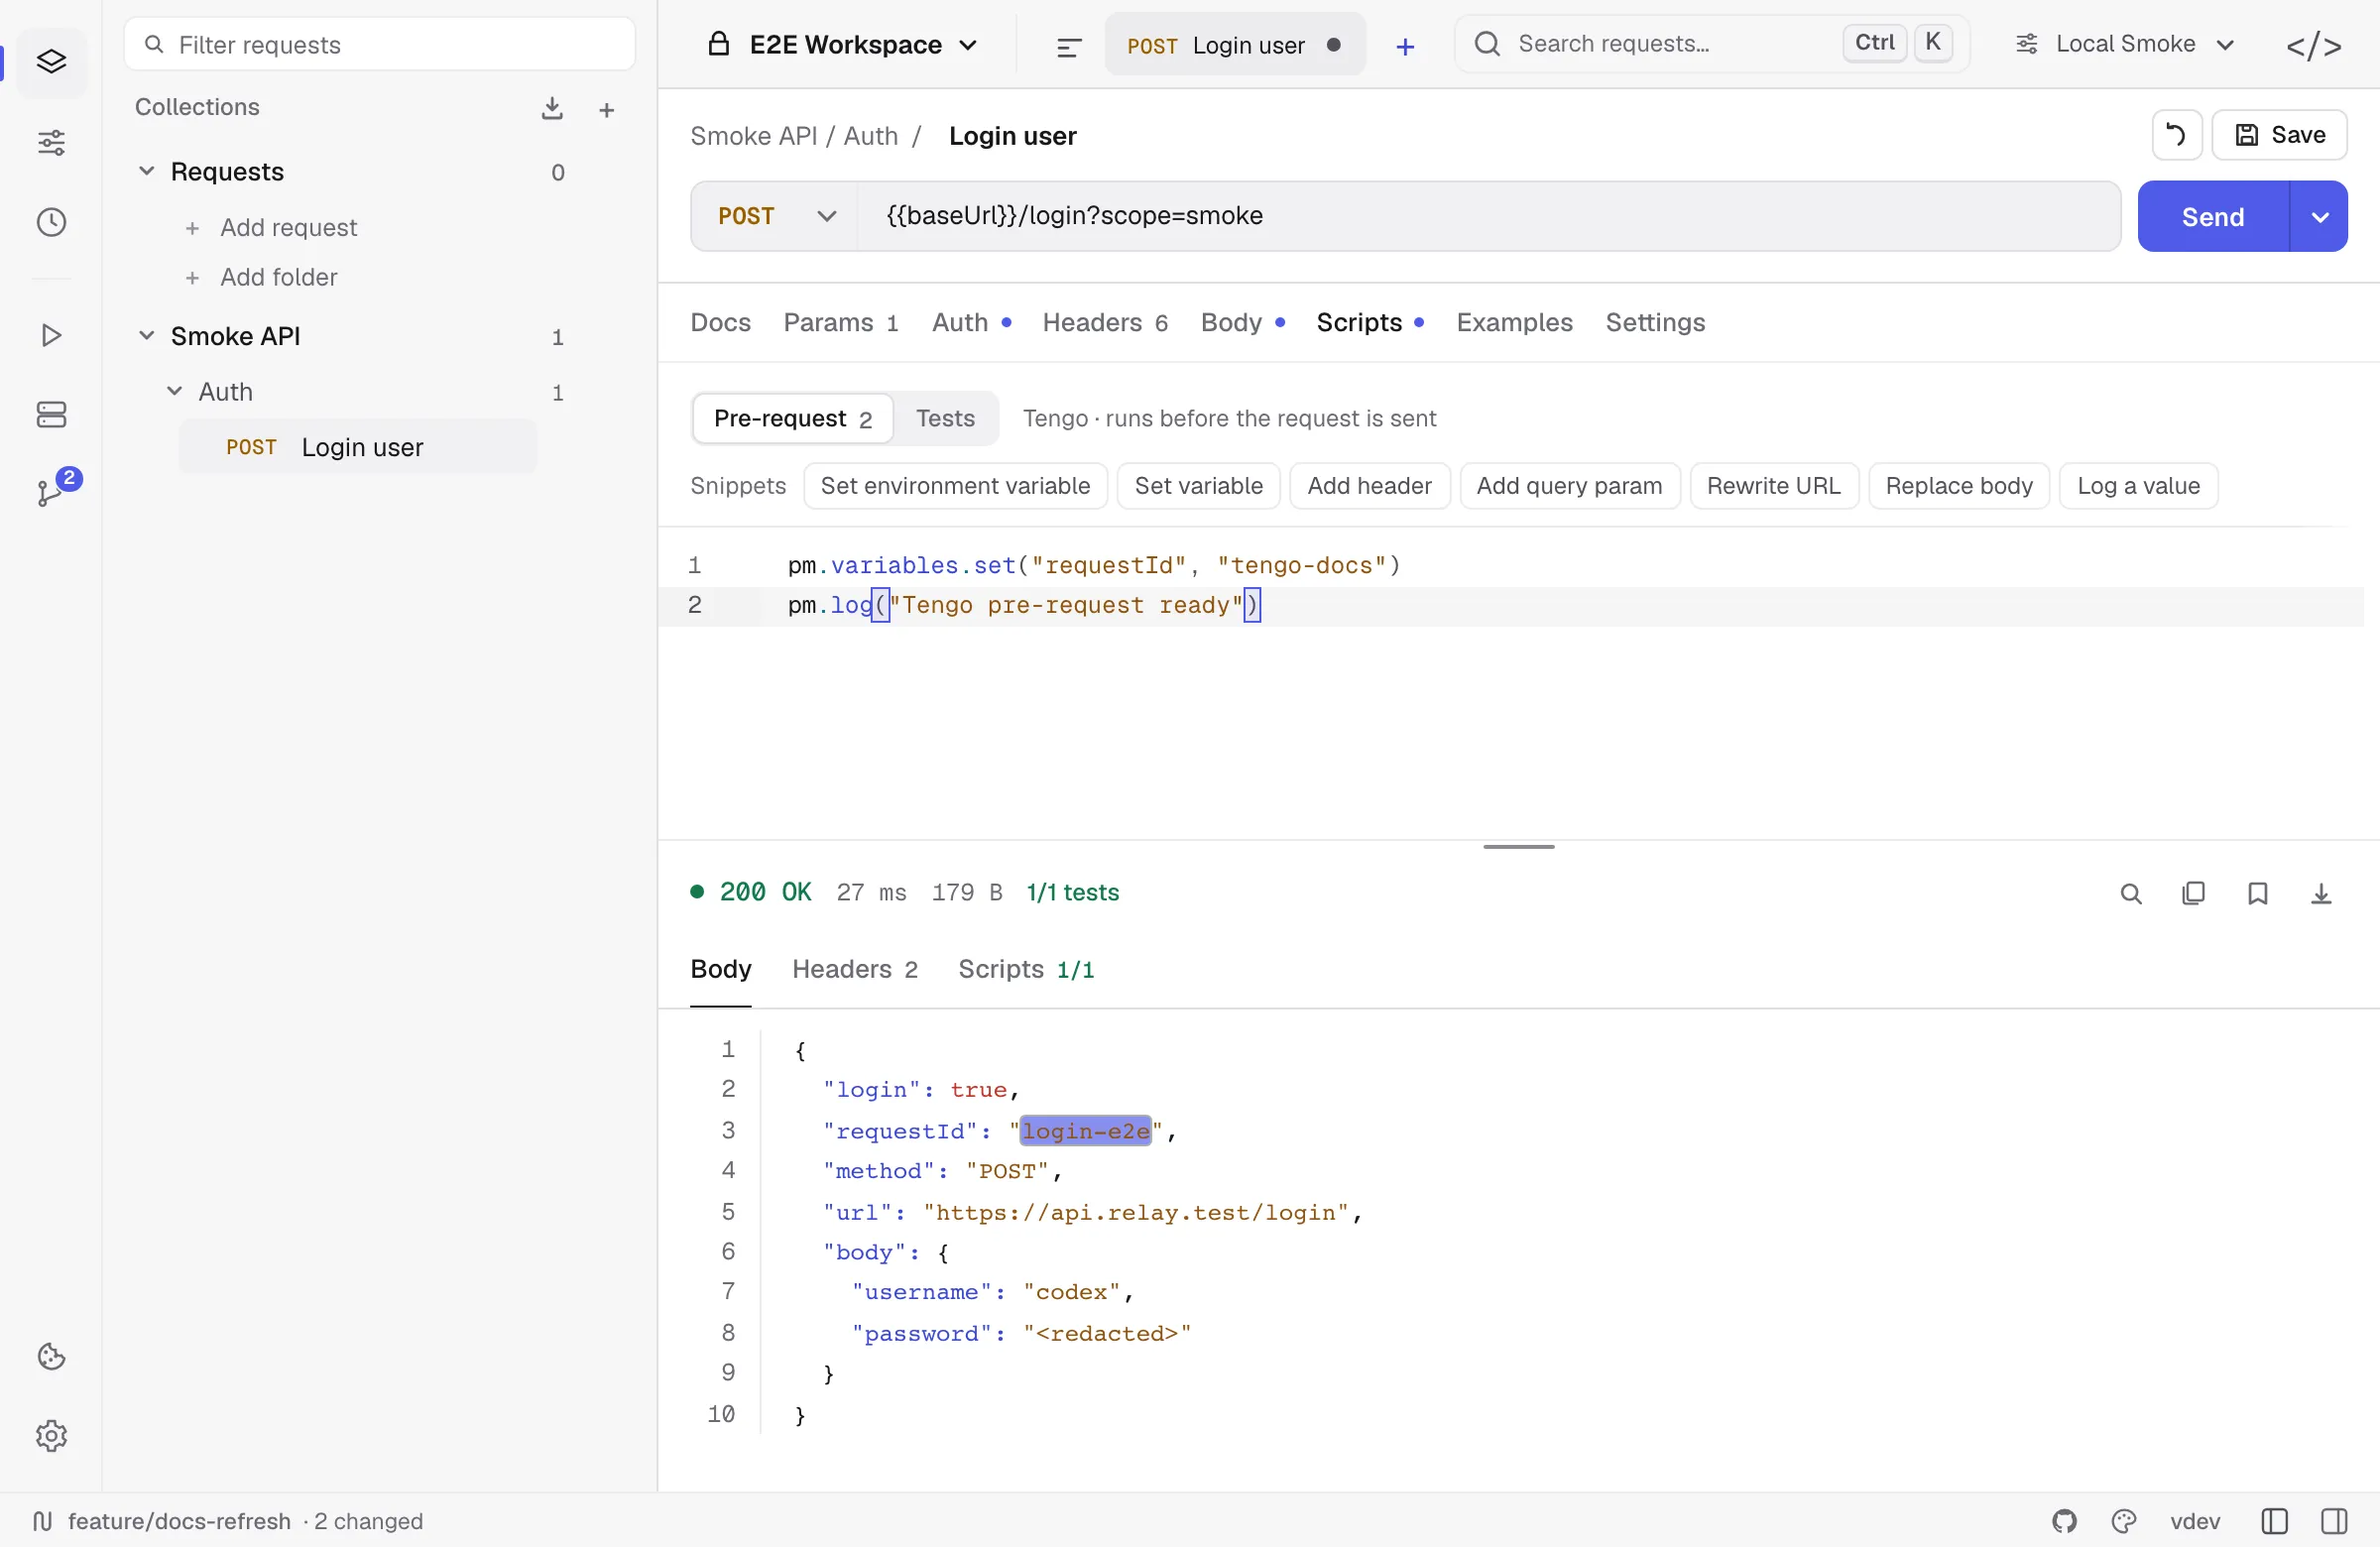Screen dimensions: 2380x1547
Task: Switch to the Tests script toggle
Action: point(945,418)
